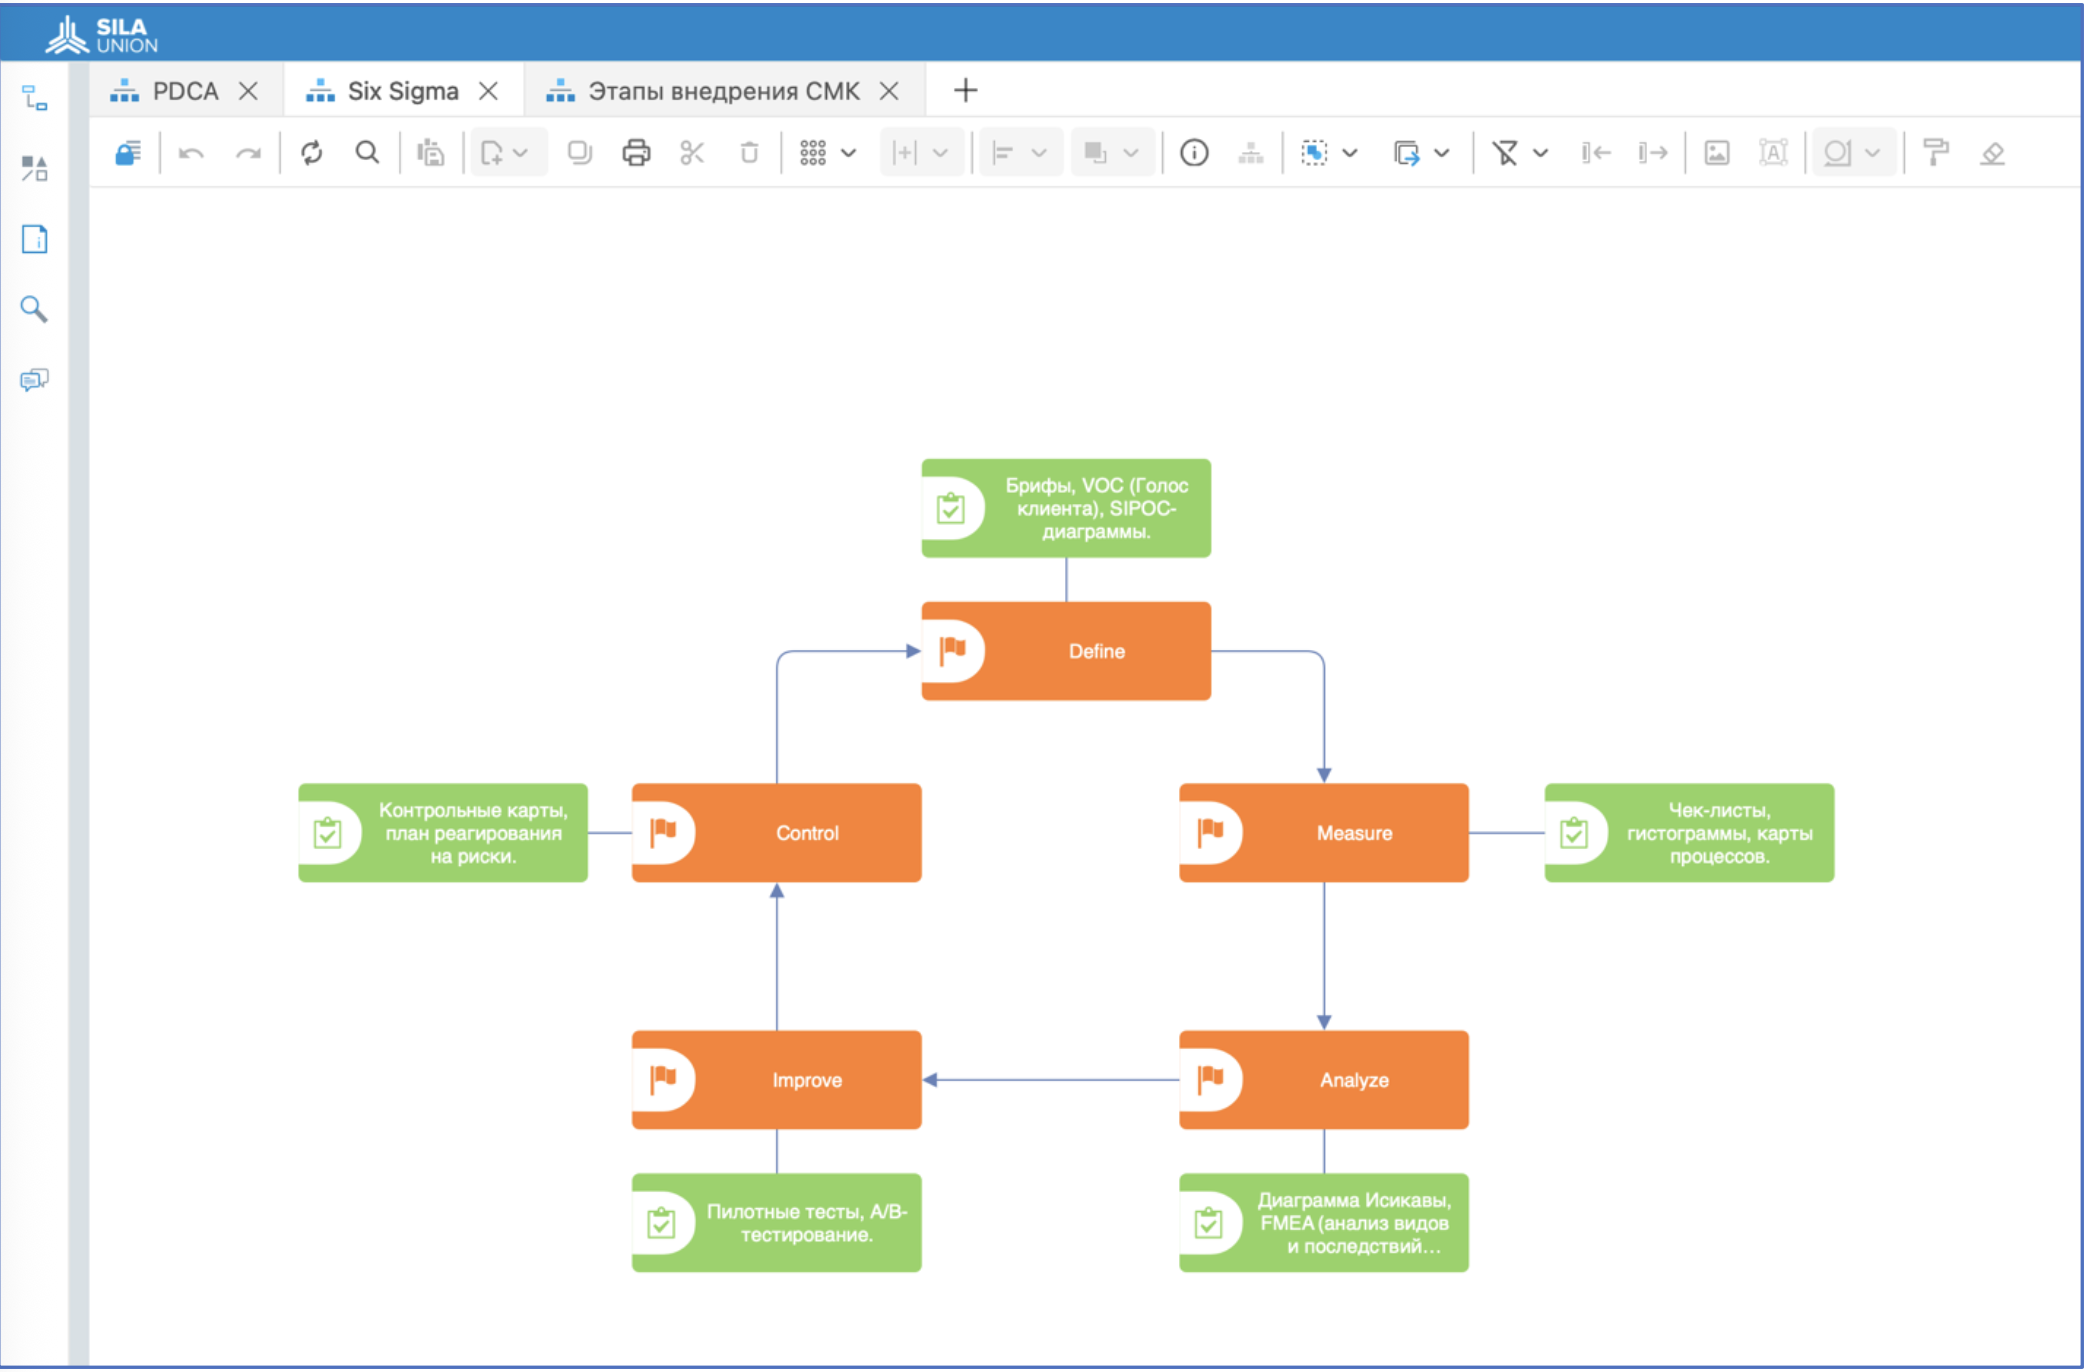Select the green Чек-листы block
Image resolution: width=2088 pixels, height=1372 pixels.
(1717, 833)
